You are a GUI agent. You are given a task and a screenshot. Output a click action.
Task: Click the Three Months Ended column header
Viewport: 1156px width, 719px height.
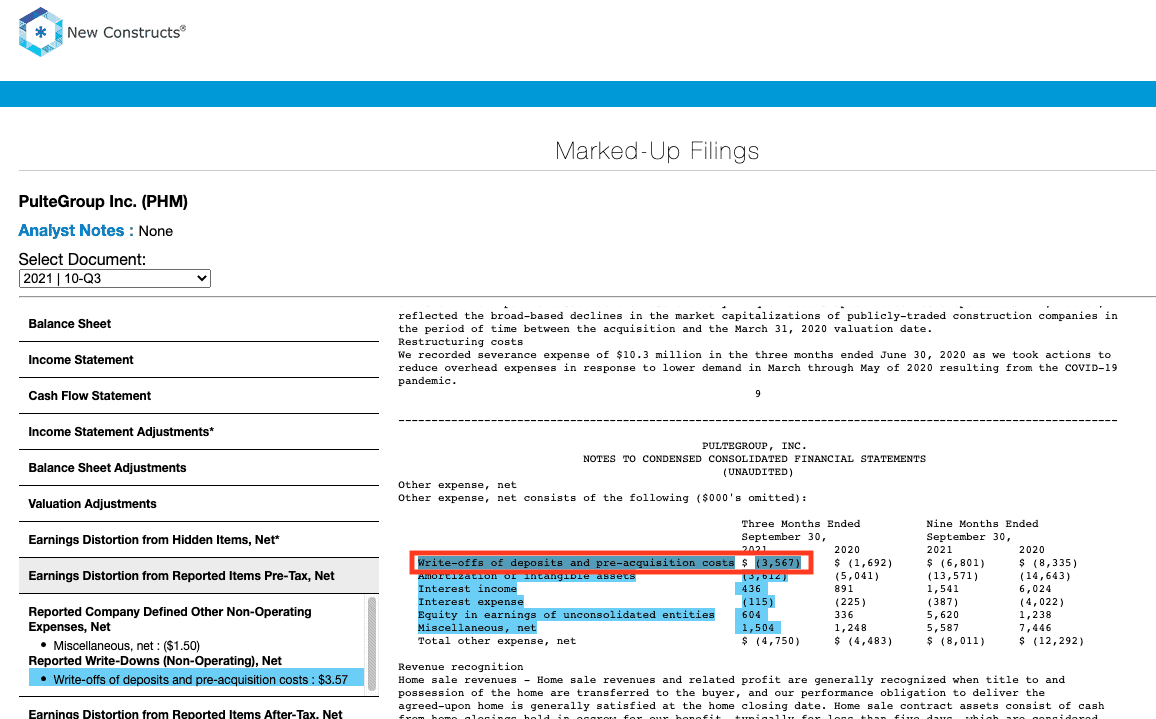point(801,524)
